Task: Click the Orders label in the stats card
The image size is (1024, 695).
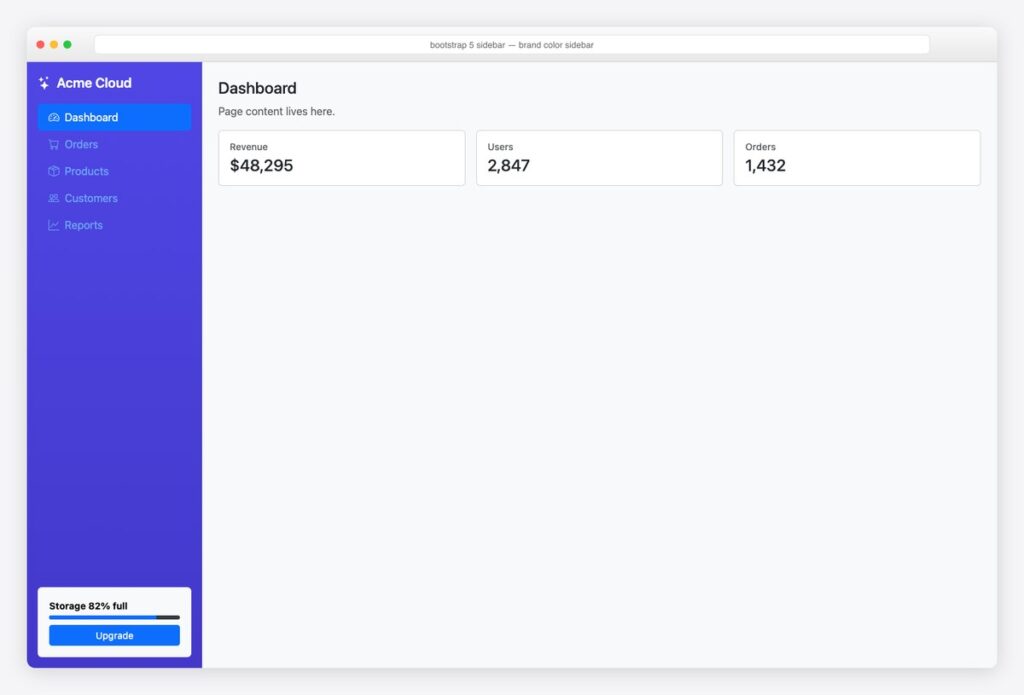Action: 760,147
